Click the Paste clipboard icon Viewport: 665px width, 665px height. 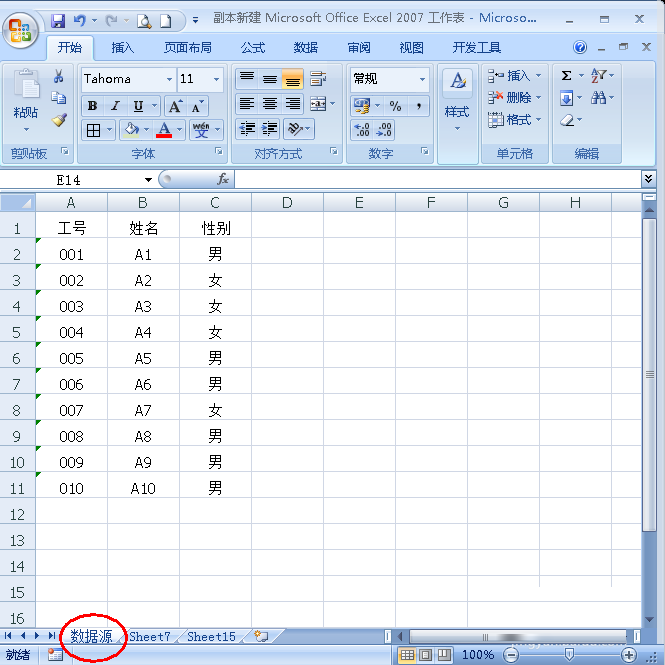click(x=26, y=84)
